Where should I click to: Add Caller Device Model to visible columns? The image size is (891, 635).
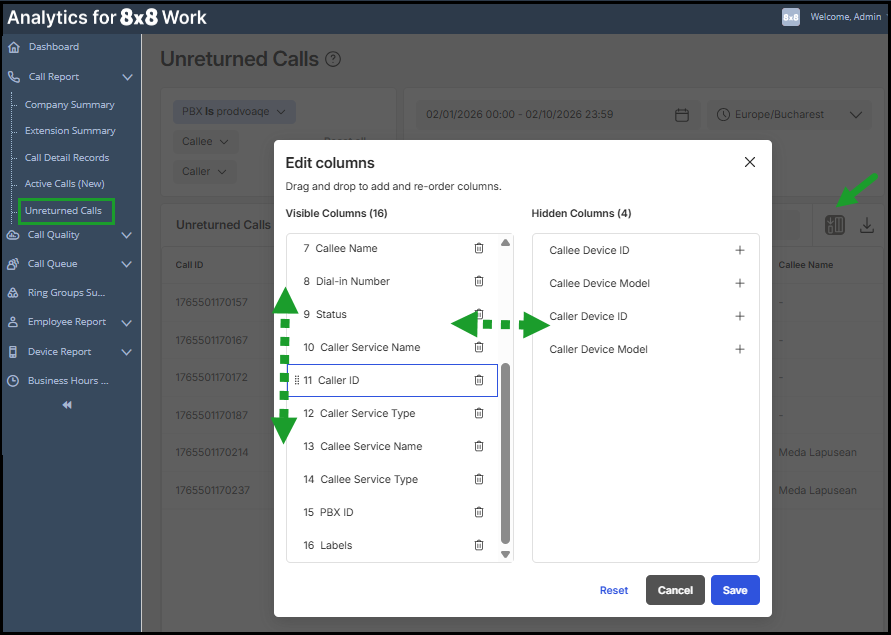[x=740, y=349]
